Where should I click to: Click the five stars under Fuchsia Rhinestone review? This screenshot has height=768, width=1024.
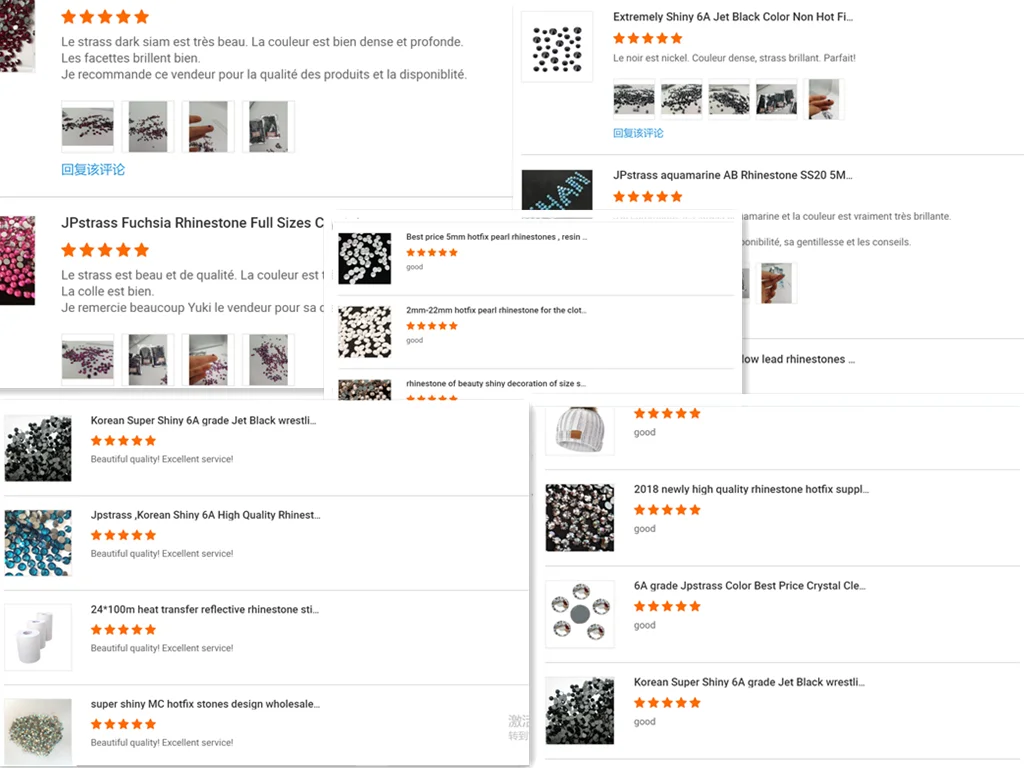tap(105, 250)
